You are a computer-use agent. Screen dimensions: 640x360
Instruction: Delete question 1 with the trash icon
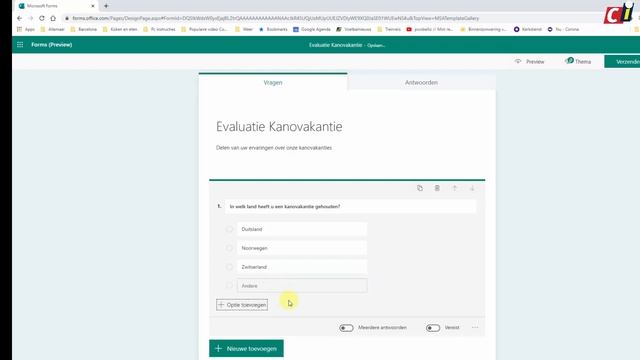437,188
